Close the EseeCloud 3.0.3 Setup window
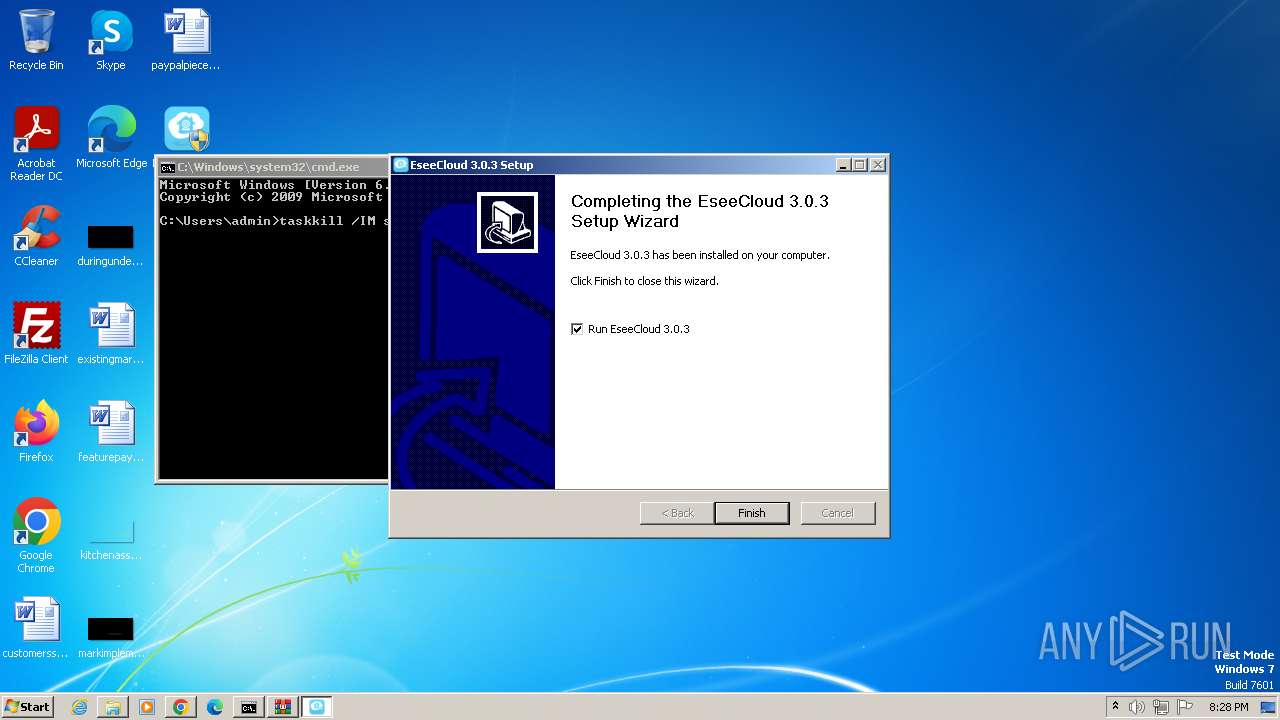 coord(878,165)
